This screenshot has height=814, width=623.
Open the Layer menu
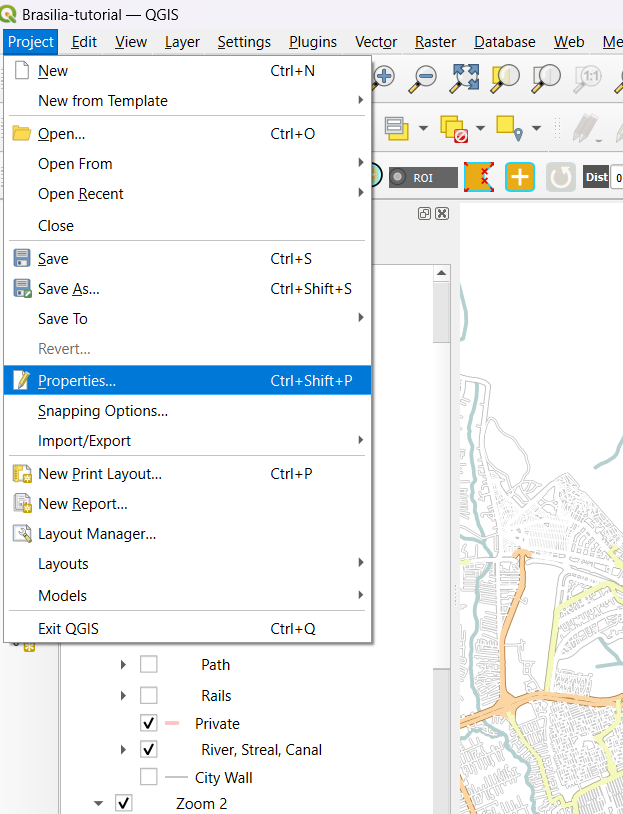coord(182,42)
